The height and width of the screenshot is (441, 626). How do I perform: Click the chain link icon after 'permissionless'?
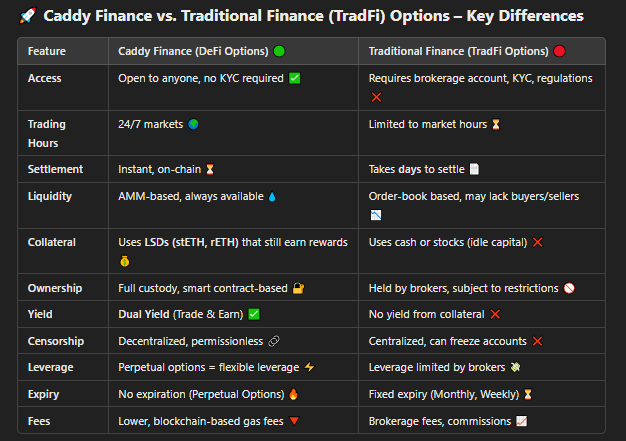(274, 341)
